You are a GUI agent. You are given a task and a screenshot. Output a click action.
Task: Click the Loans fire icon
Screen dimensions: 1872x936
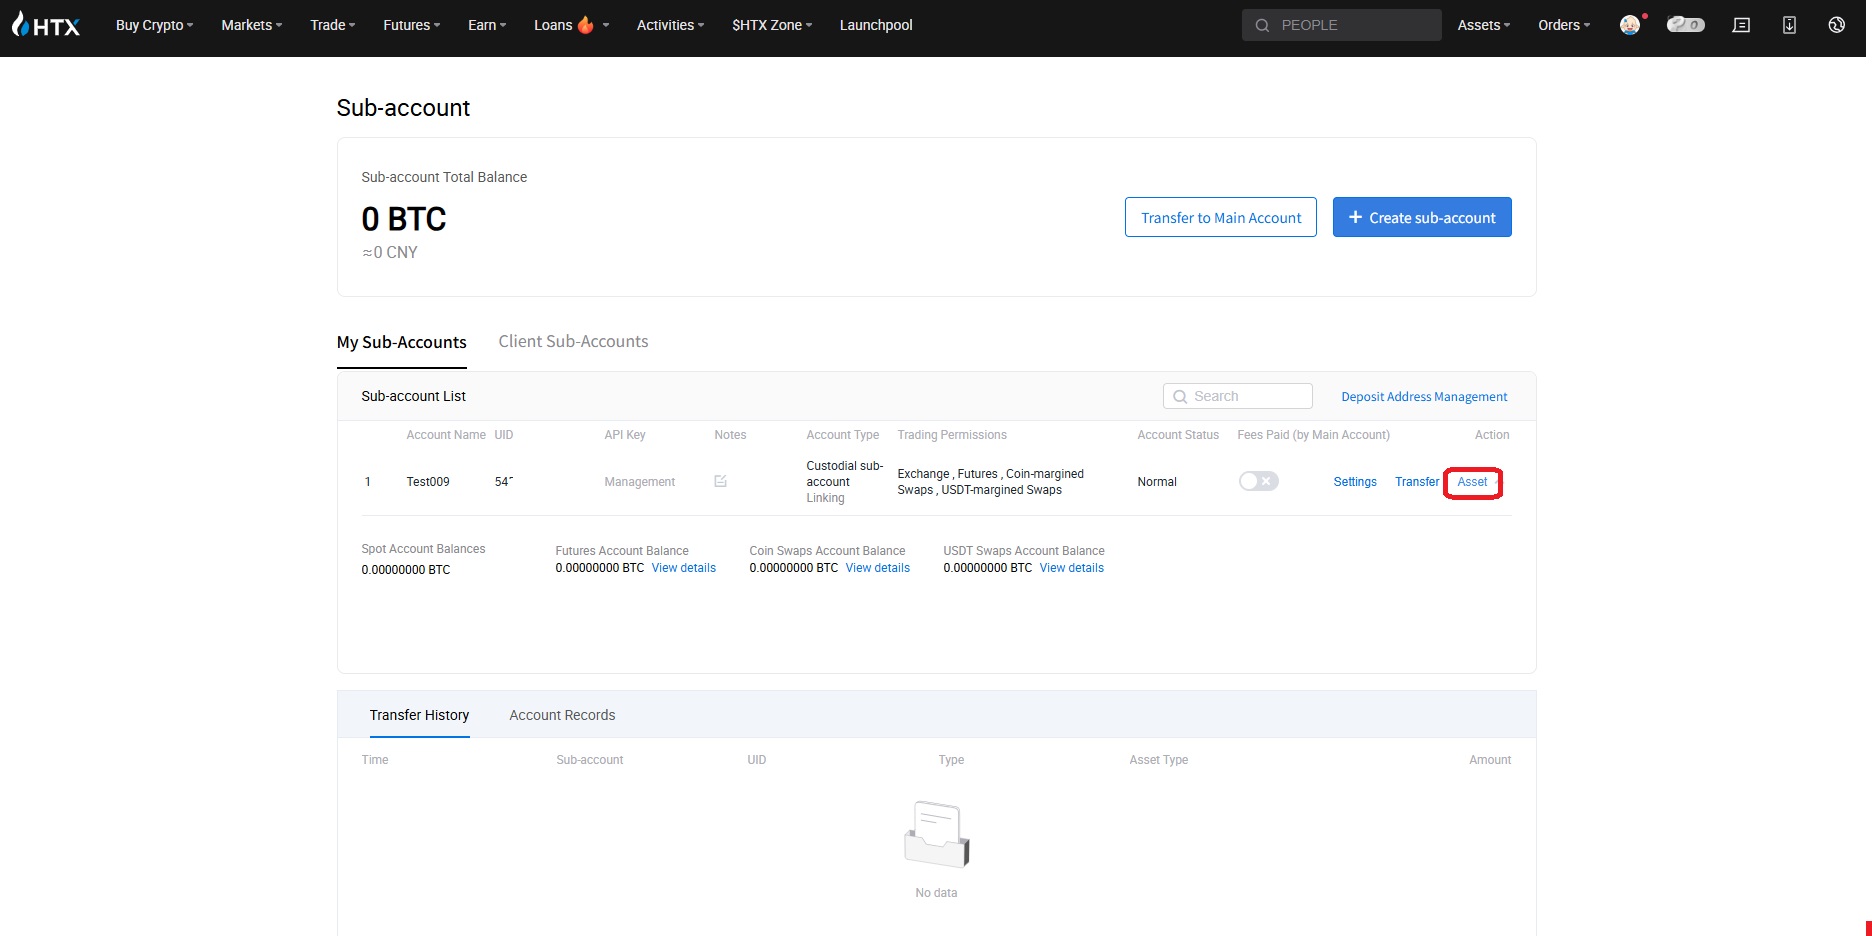pyautogui.click(x=586, y=25)
